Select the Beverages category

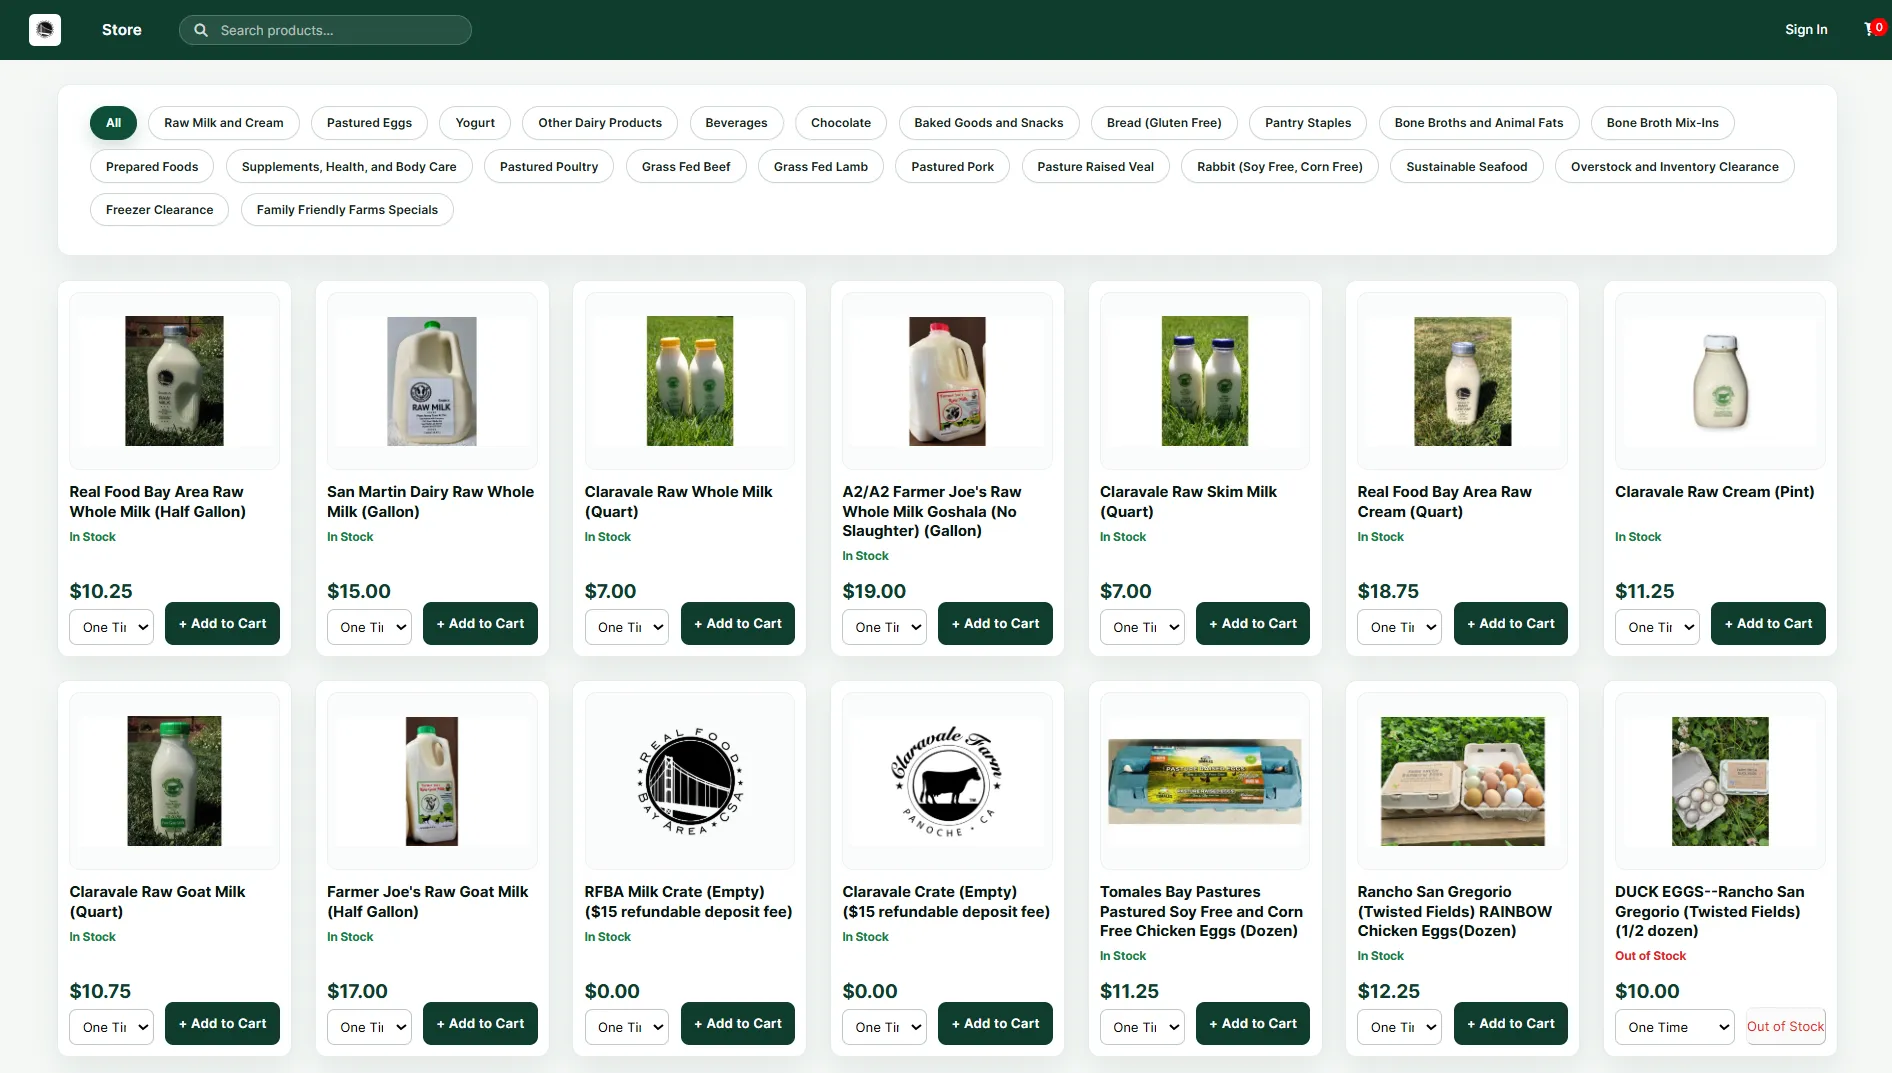tap(736, 123)
